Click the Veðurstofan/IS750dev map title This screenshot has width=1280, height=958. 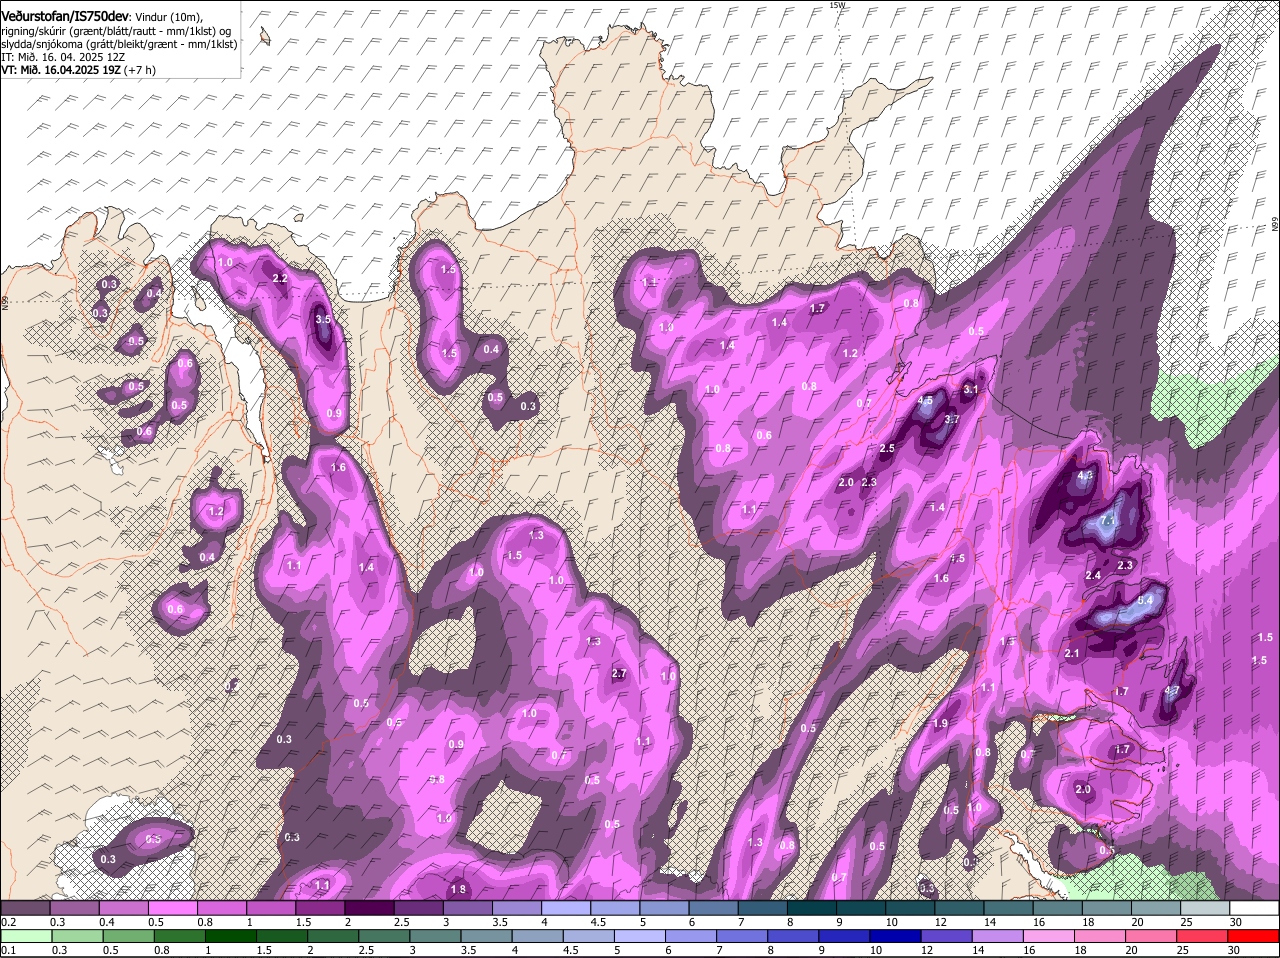[65, 17]
